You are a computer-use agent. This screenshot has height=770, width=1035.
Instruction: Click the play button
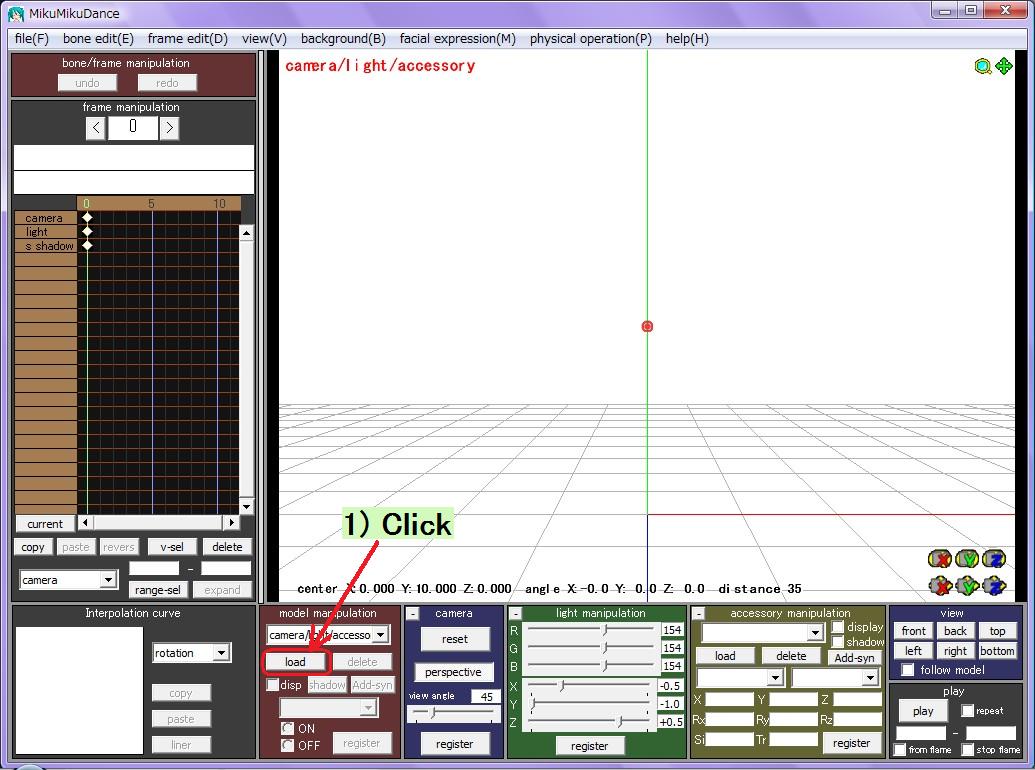pos(923,711)
